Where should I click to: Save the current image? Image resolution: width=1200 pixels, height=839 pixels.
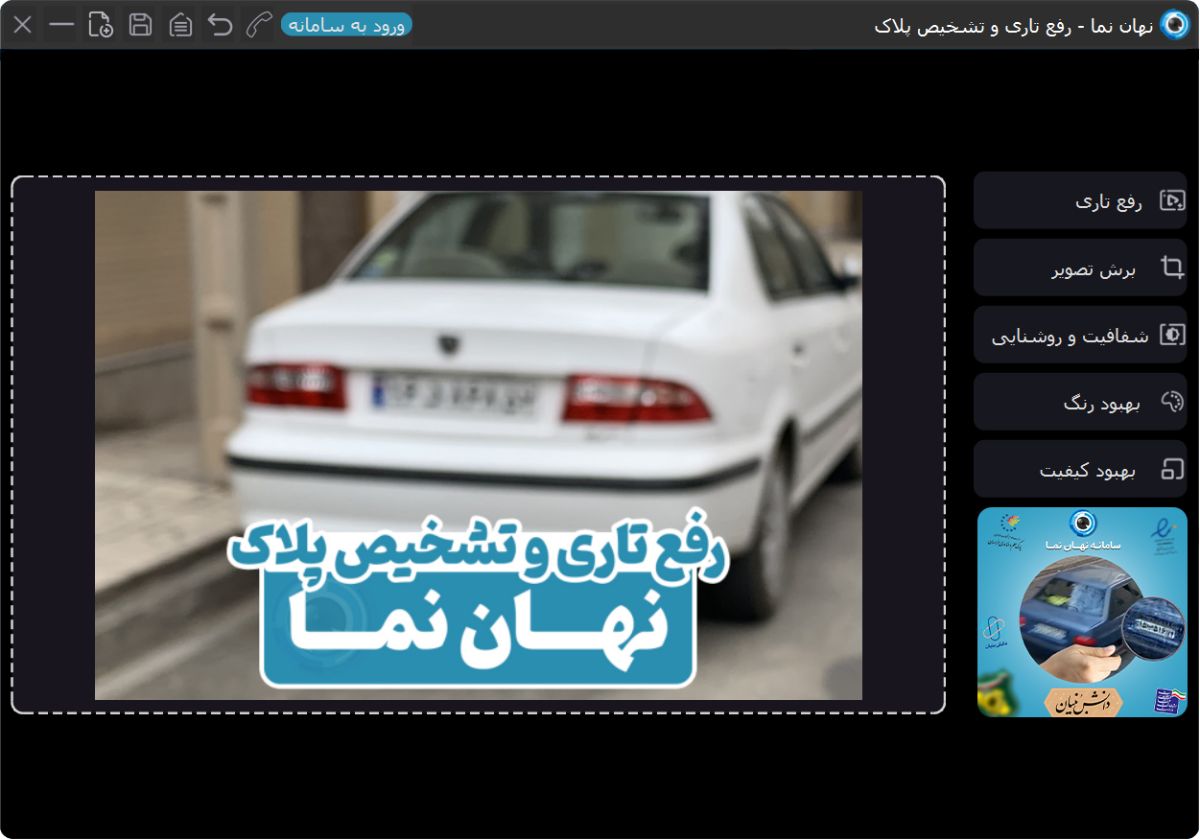click(x=140, y=24)
